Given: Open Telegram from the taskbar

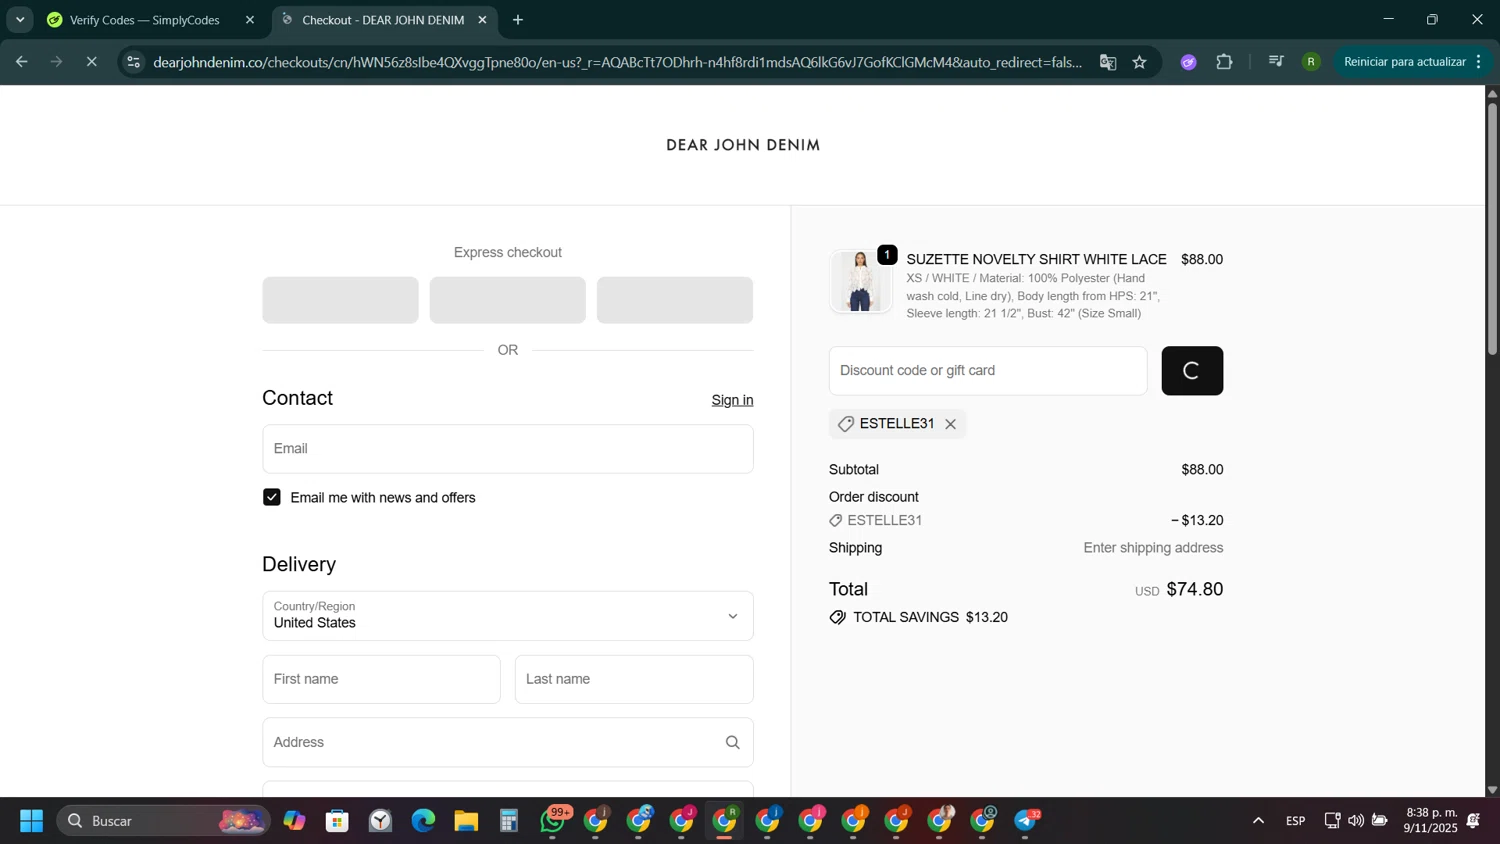Looking at the screenshot, I should [x=1027, y=821].
